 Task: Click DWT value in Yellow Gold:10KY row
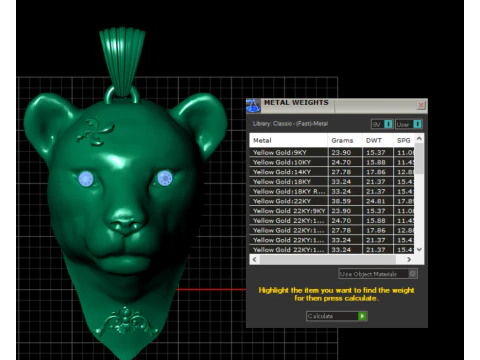376,162
